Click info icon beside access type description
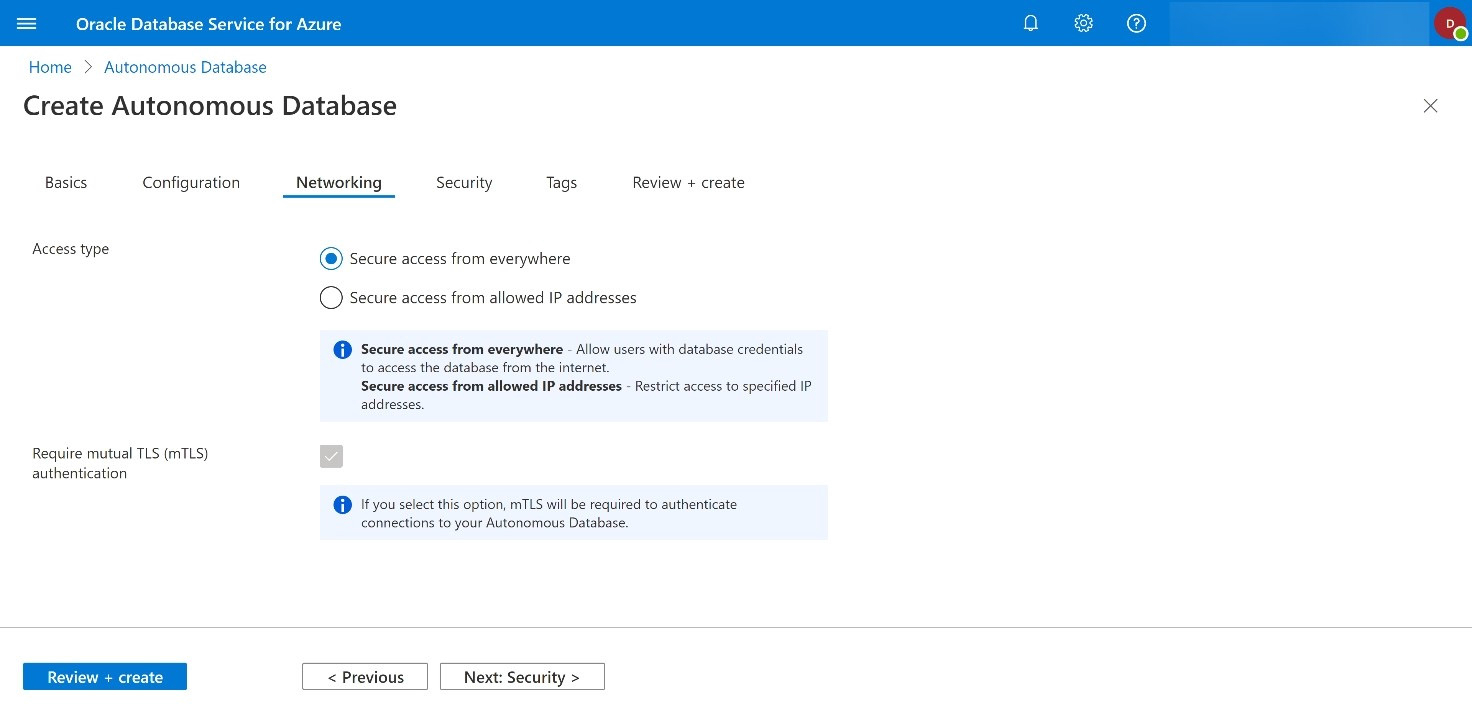 (x=342, y=350)
